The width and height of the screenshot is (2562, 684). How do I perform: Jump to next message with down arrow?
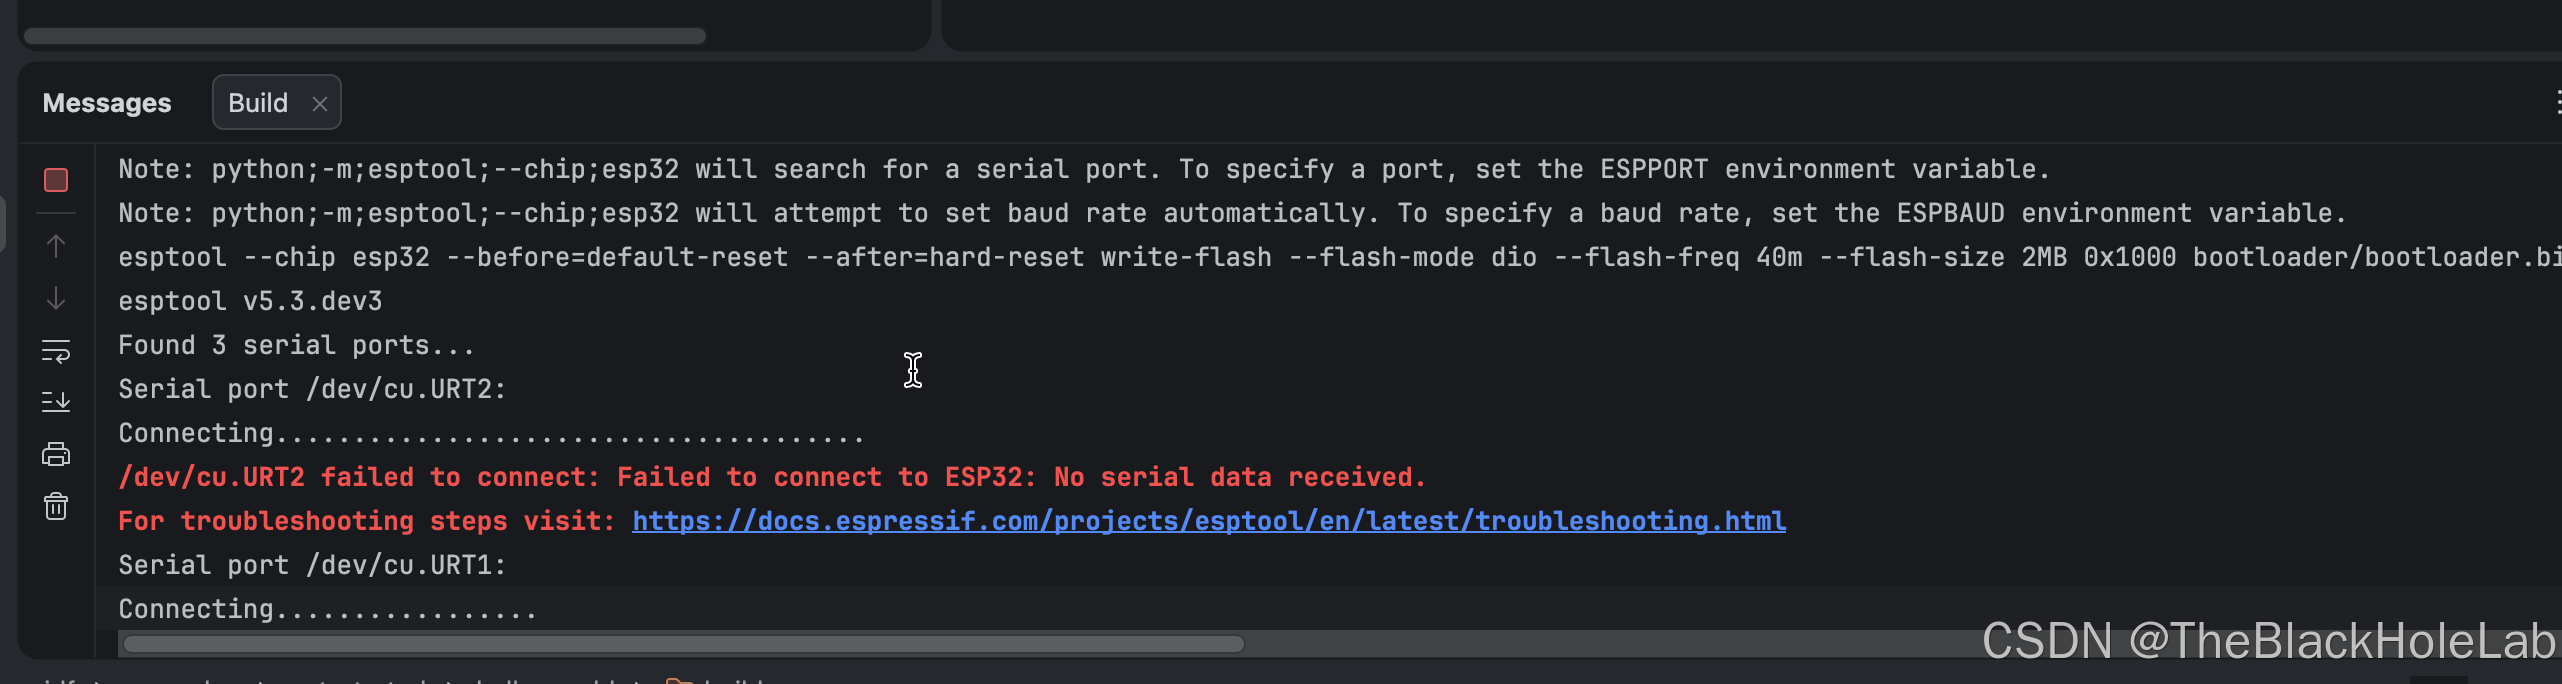tap(56, 298)
